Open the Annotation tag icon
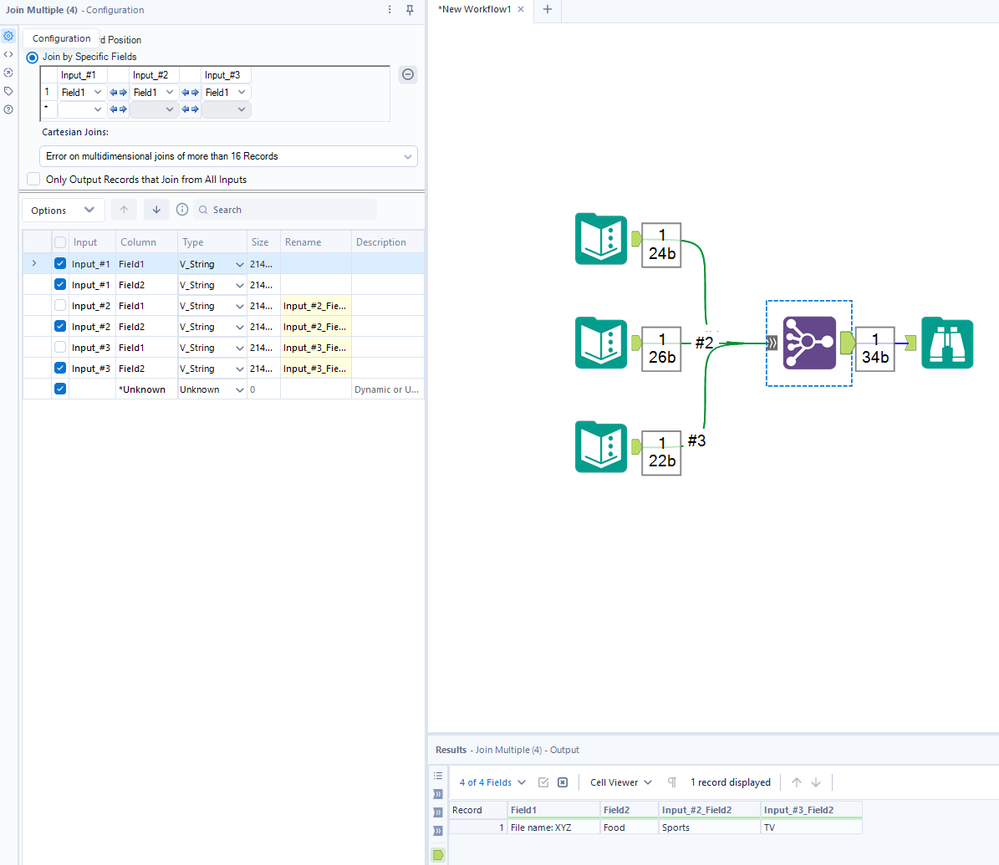999x865 pixels. (x=8, y=91)
